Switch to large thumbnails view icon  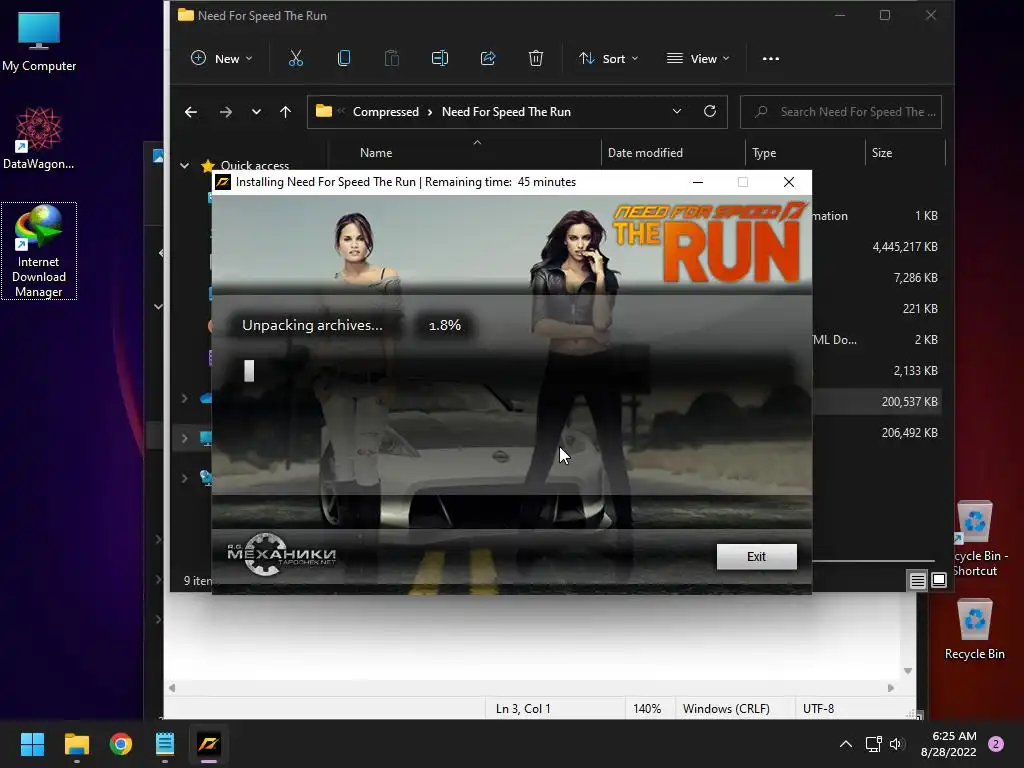(938, 580)
